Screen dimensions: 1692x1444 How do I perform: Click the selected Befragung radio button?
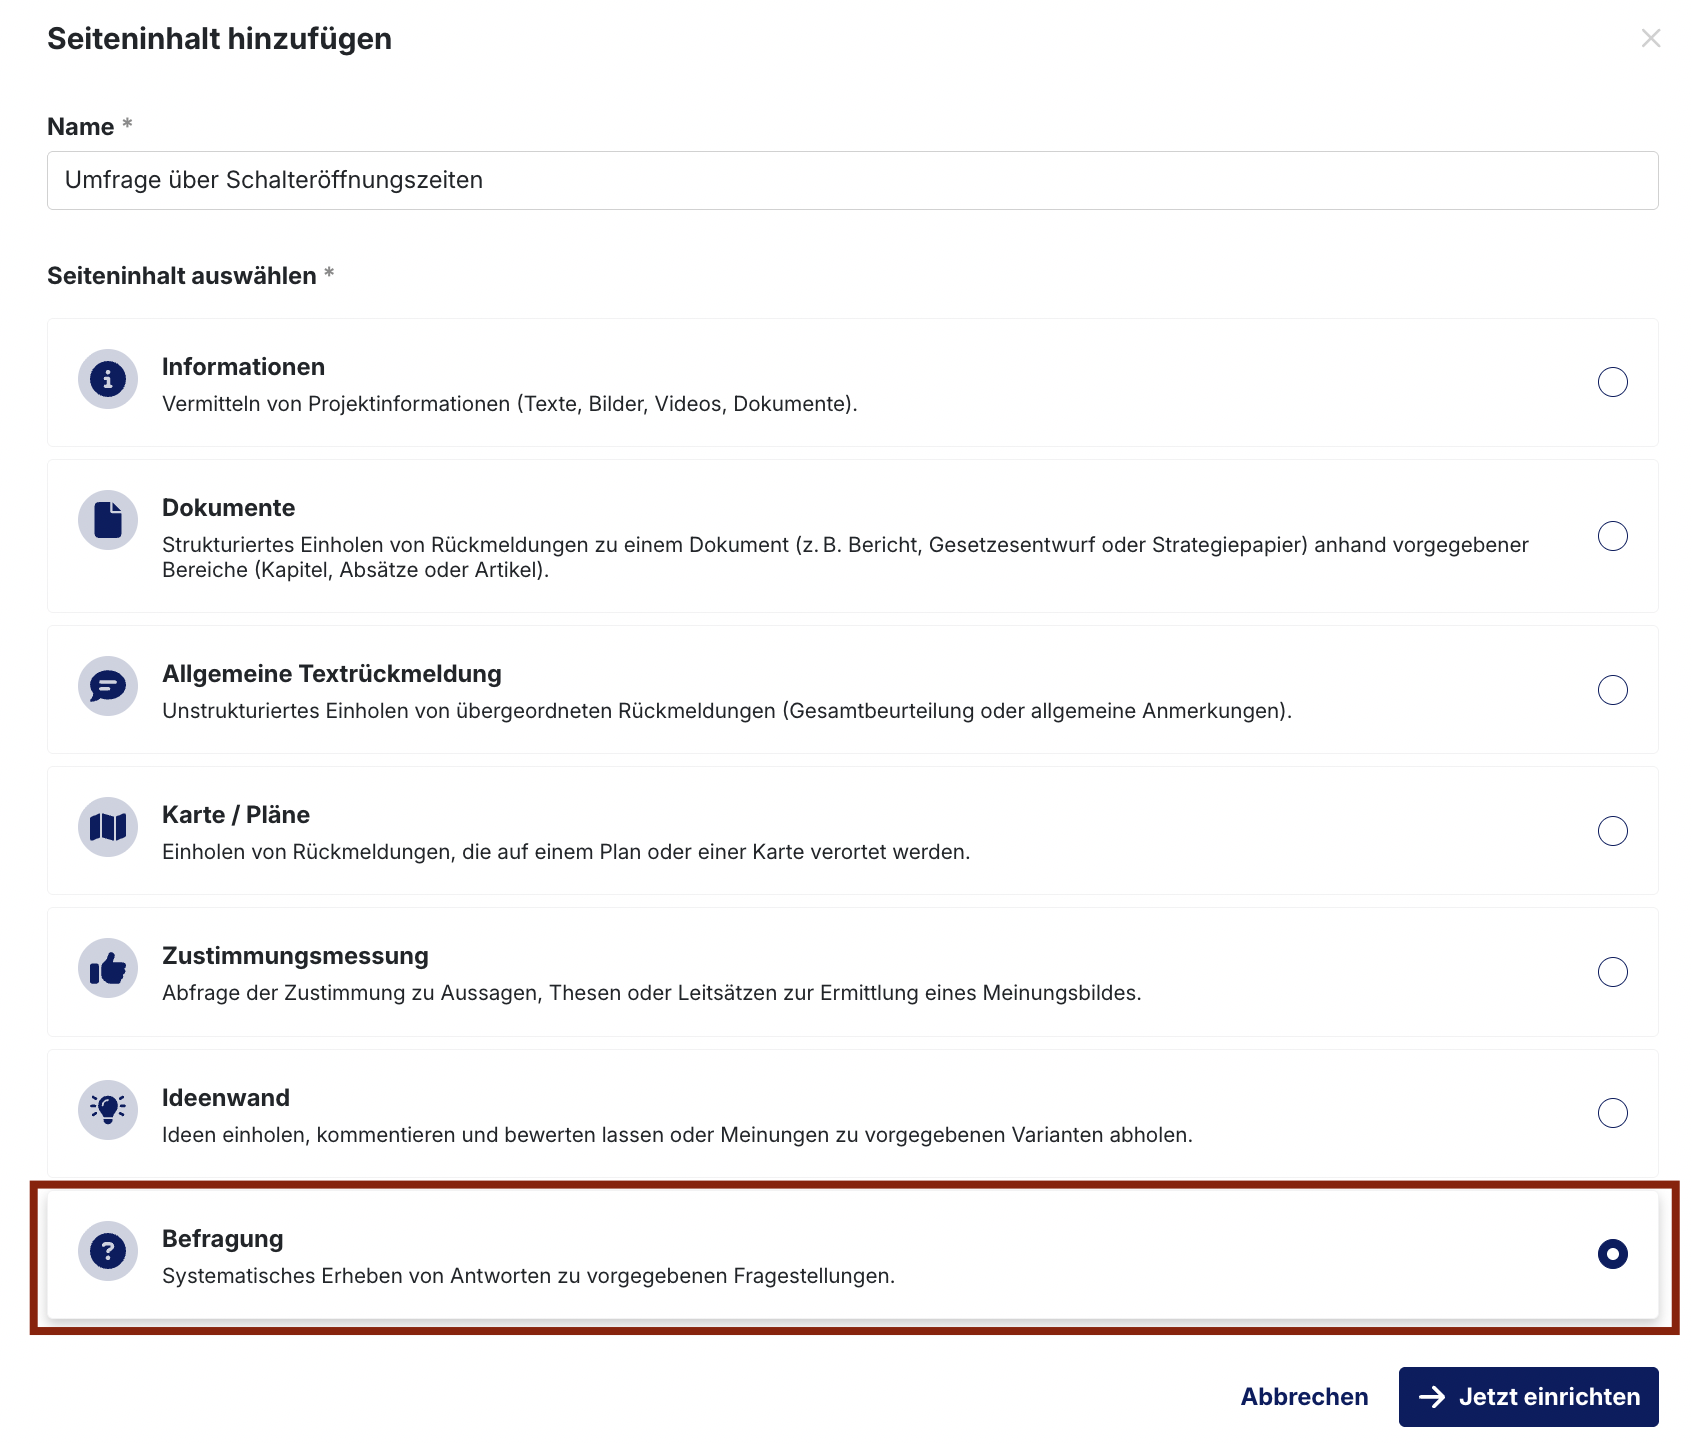1613,1254
